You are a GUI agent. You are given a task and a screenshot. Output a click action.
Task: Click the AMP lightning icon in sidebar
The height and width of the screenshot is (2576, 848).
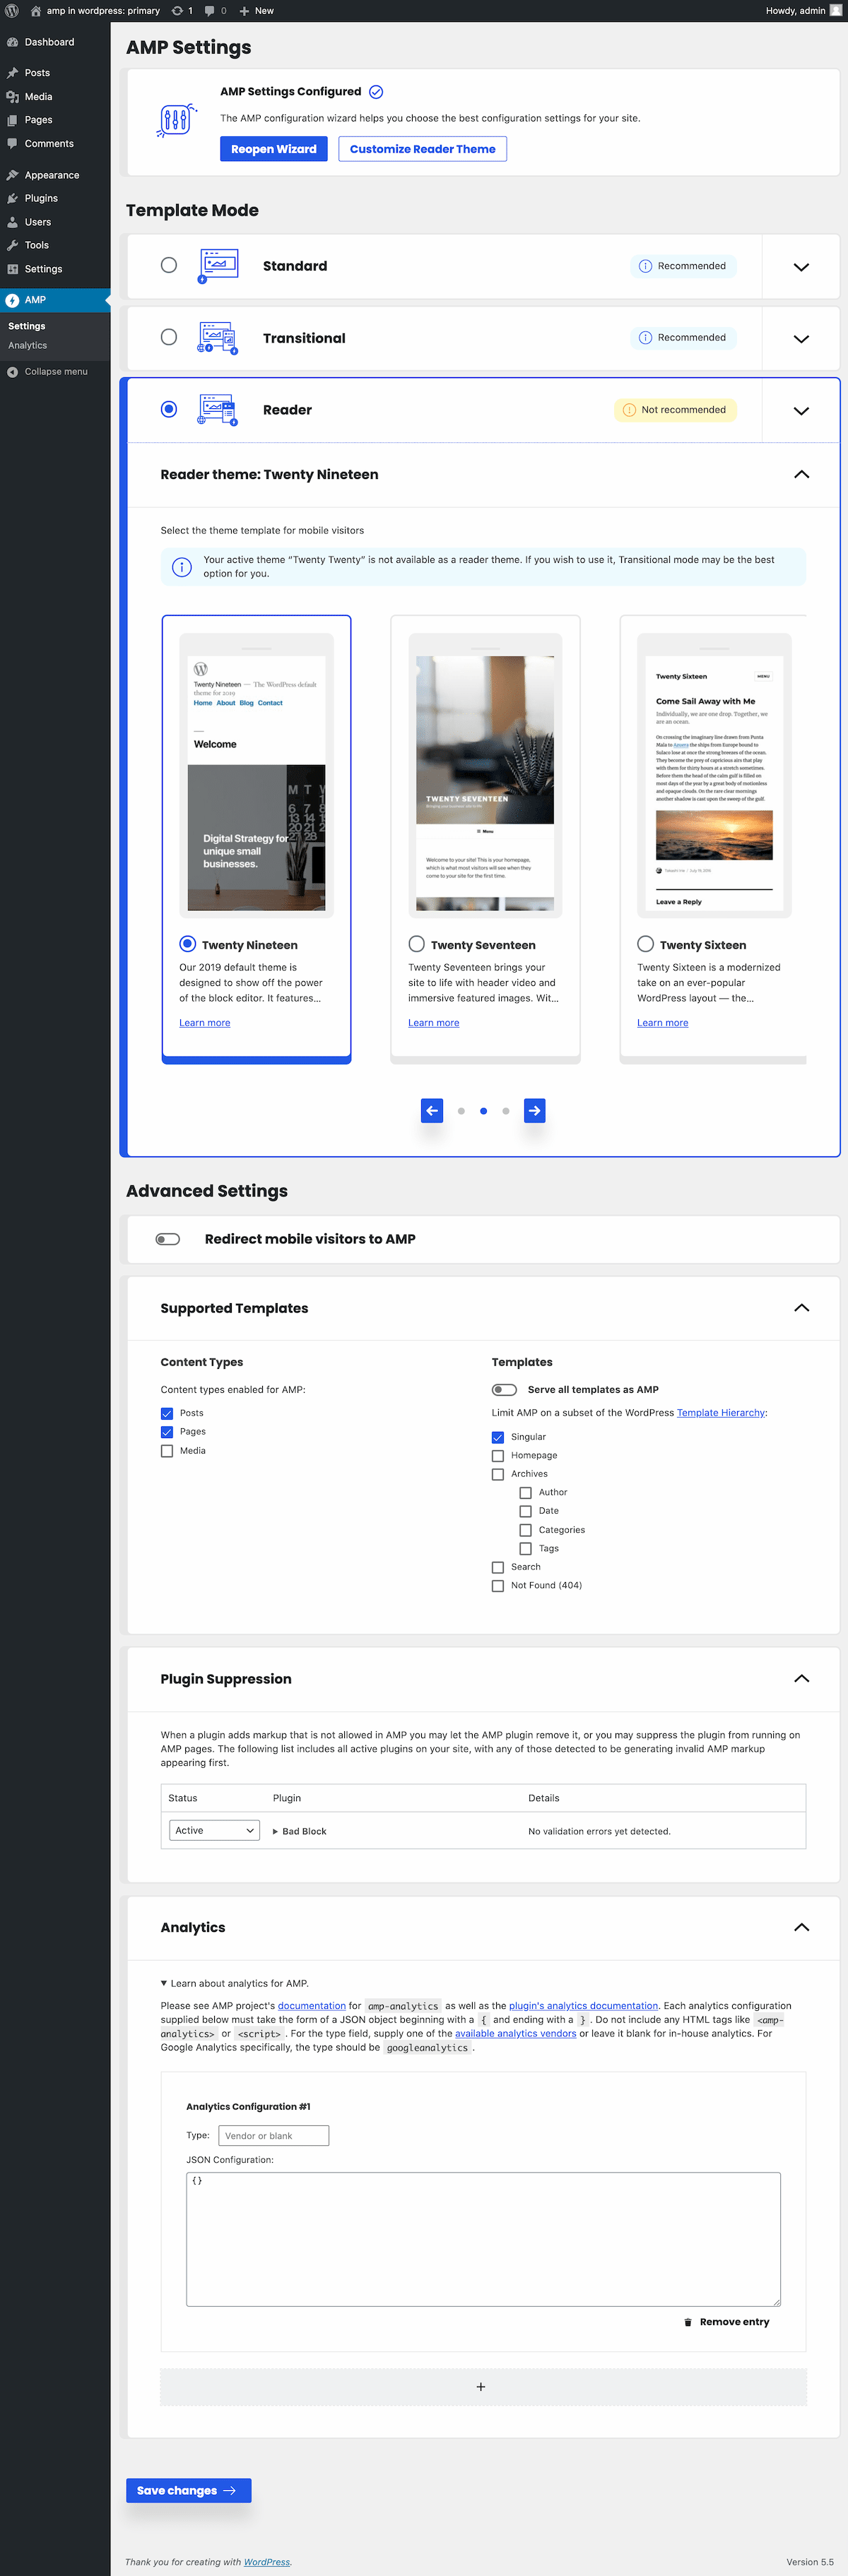pyautogui.click(x=12, y=300)
